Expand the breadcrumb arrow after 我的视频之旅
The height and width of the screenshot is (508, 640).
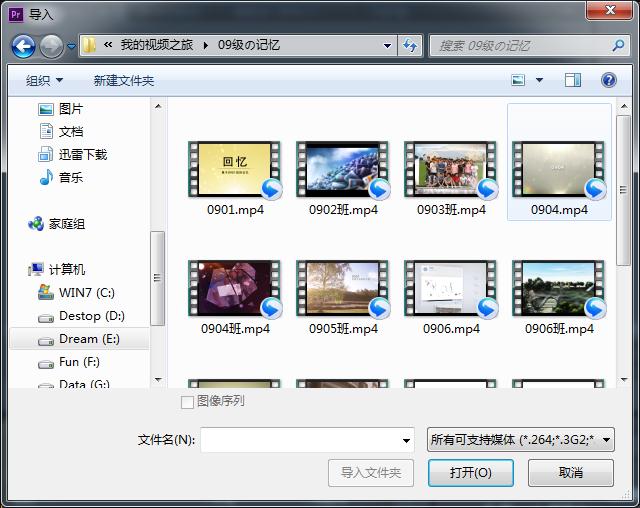tap(205, 45)
